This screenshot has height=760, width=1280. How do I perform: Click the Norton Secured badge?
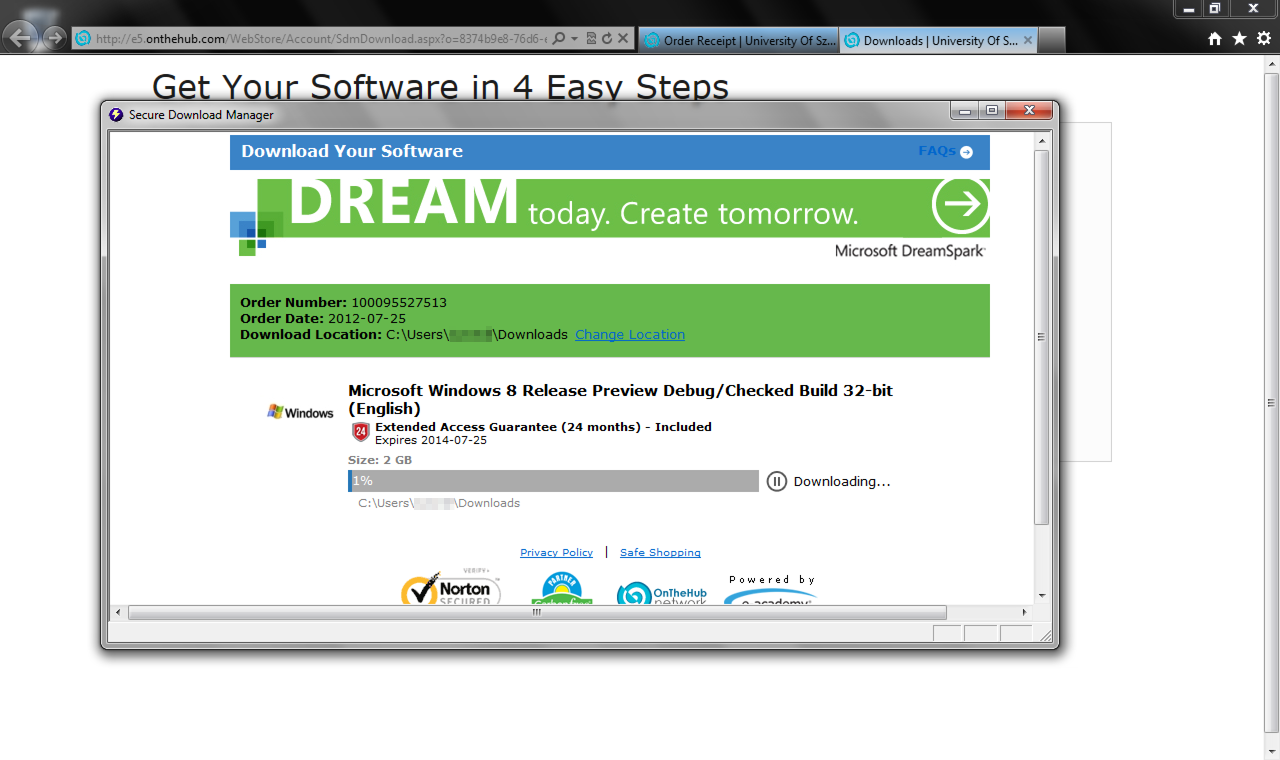point(451,588)
